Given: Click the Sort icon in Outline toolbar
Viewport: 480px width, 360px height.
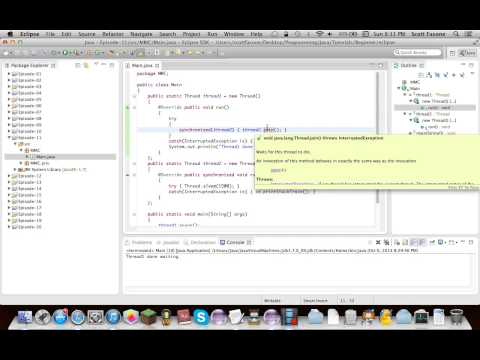Looking at the screenshot, I should coord(429,75).
